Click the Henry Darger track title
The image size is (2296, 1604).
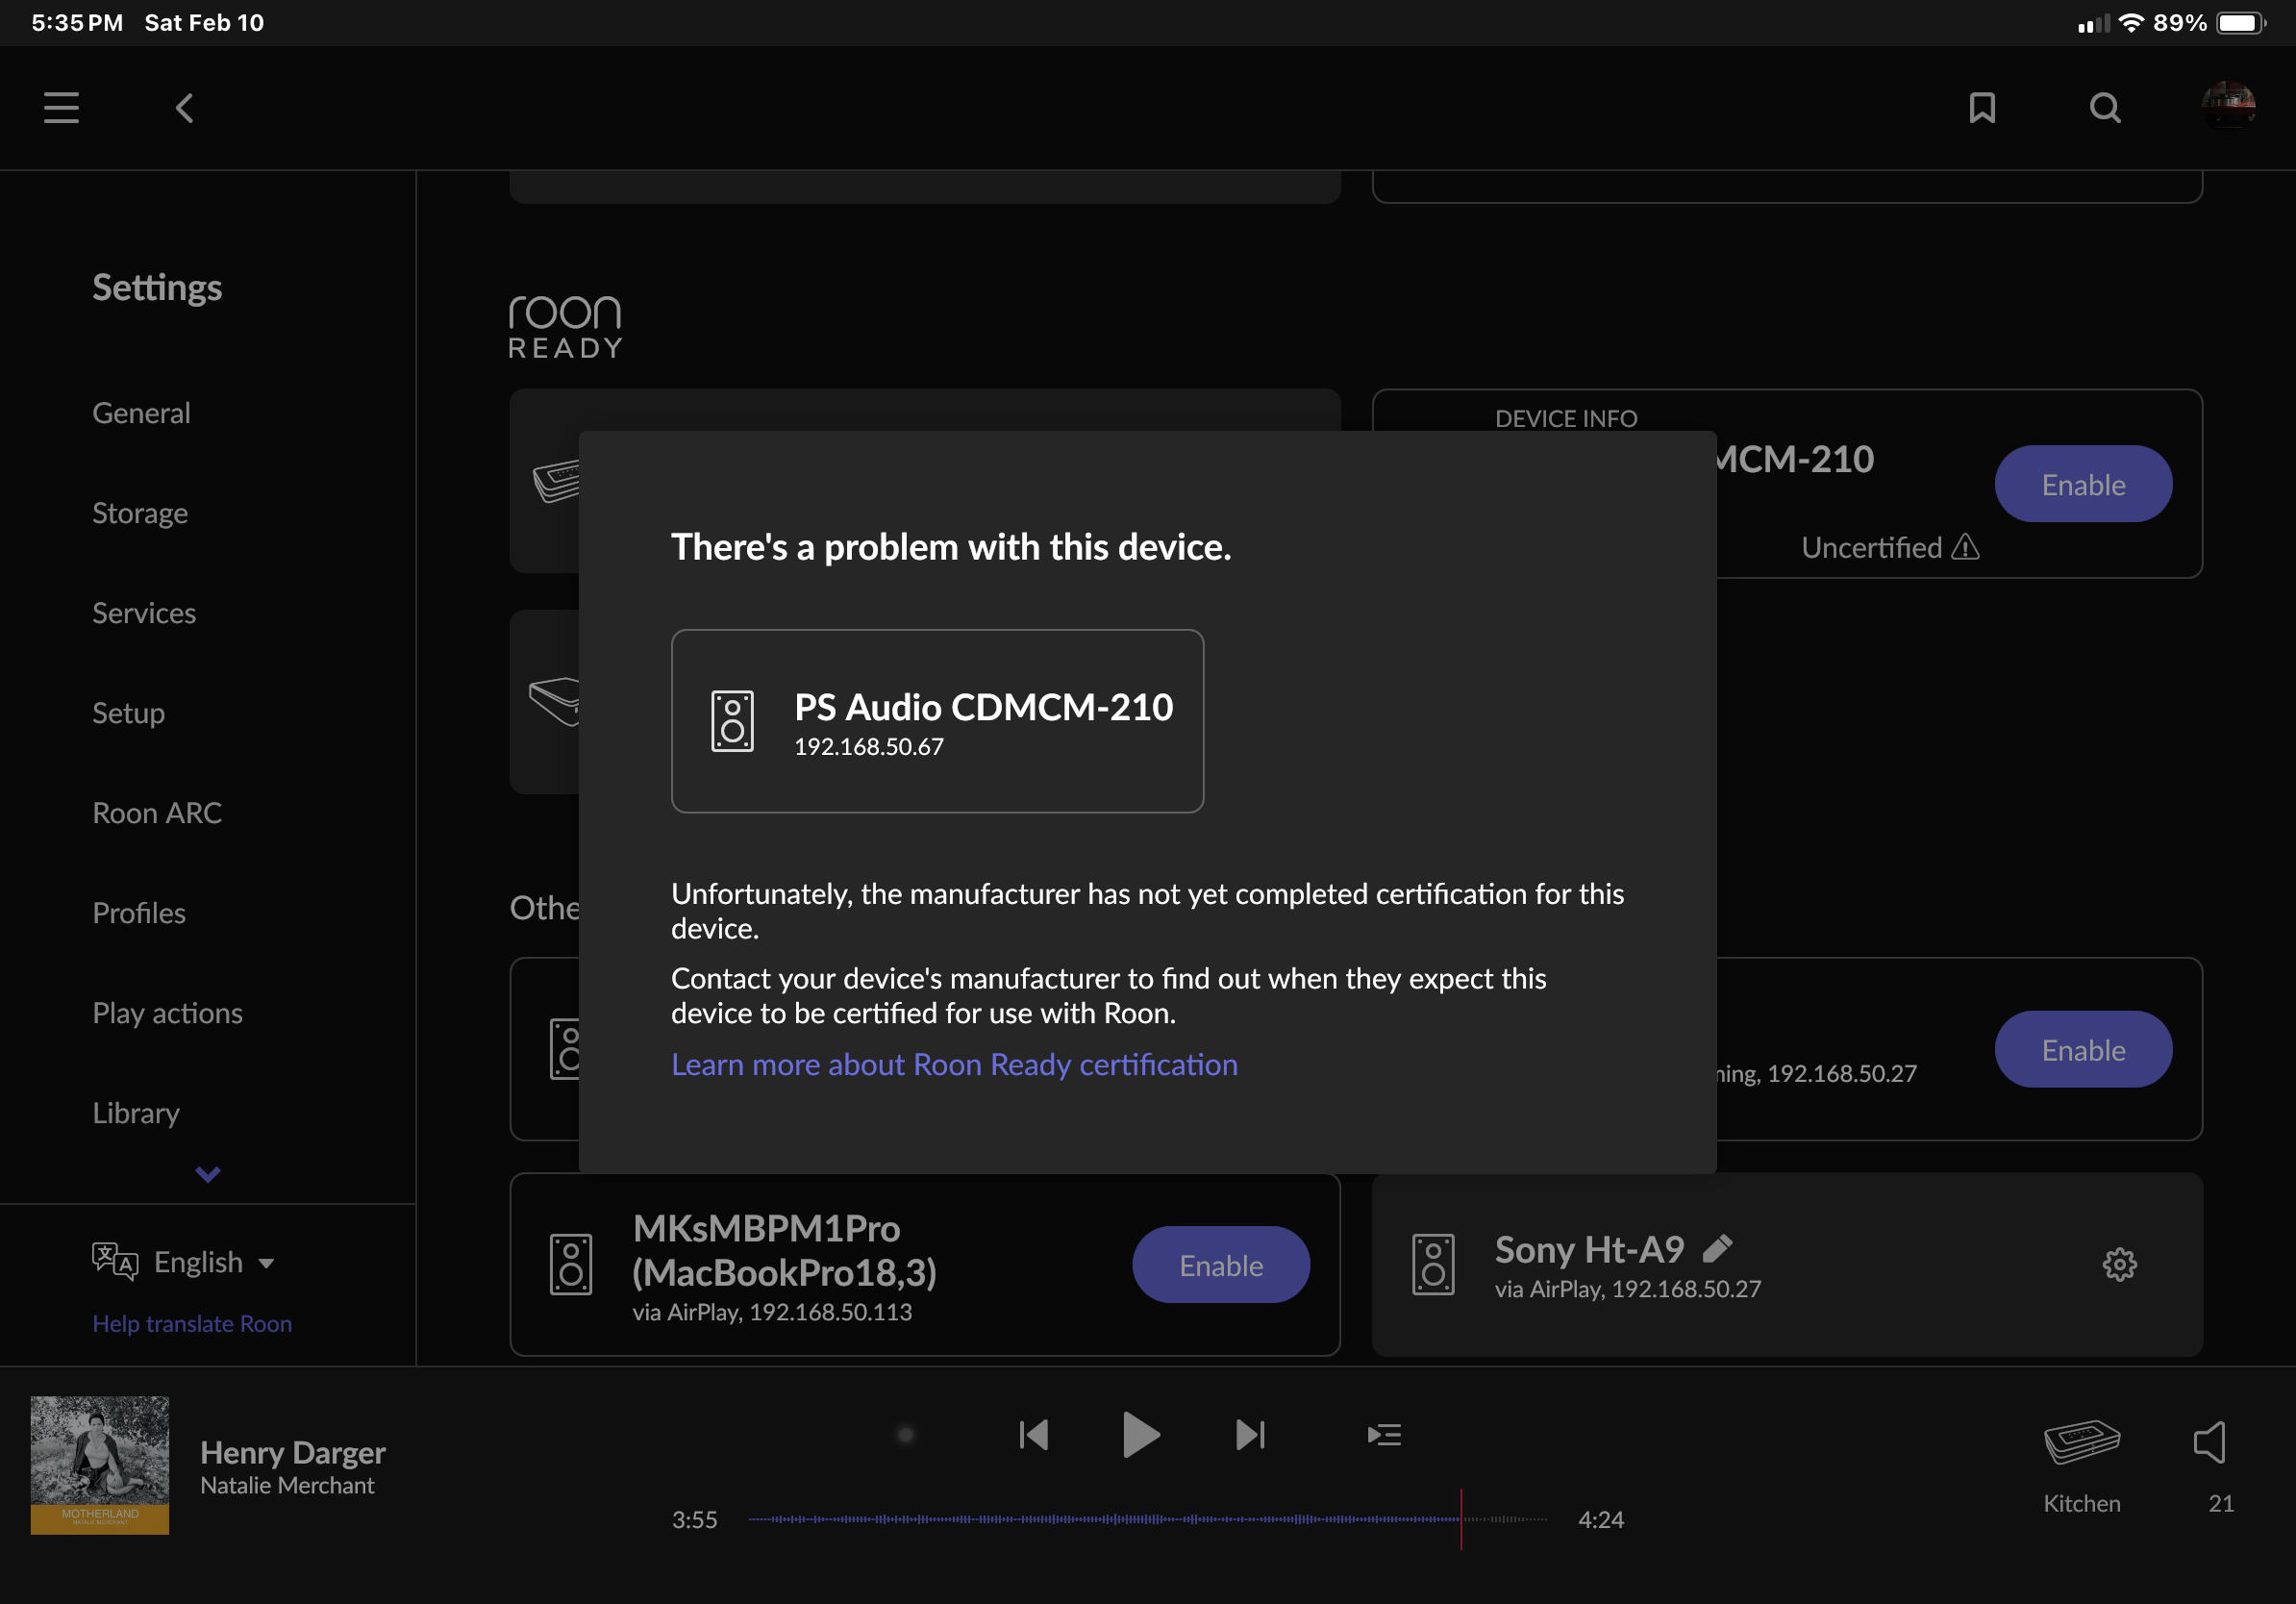click(293, 1451)
